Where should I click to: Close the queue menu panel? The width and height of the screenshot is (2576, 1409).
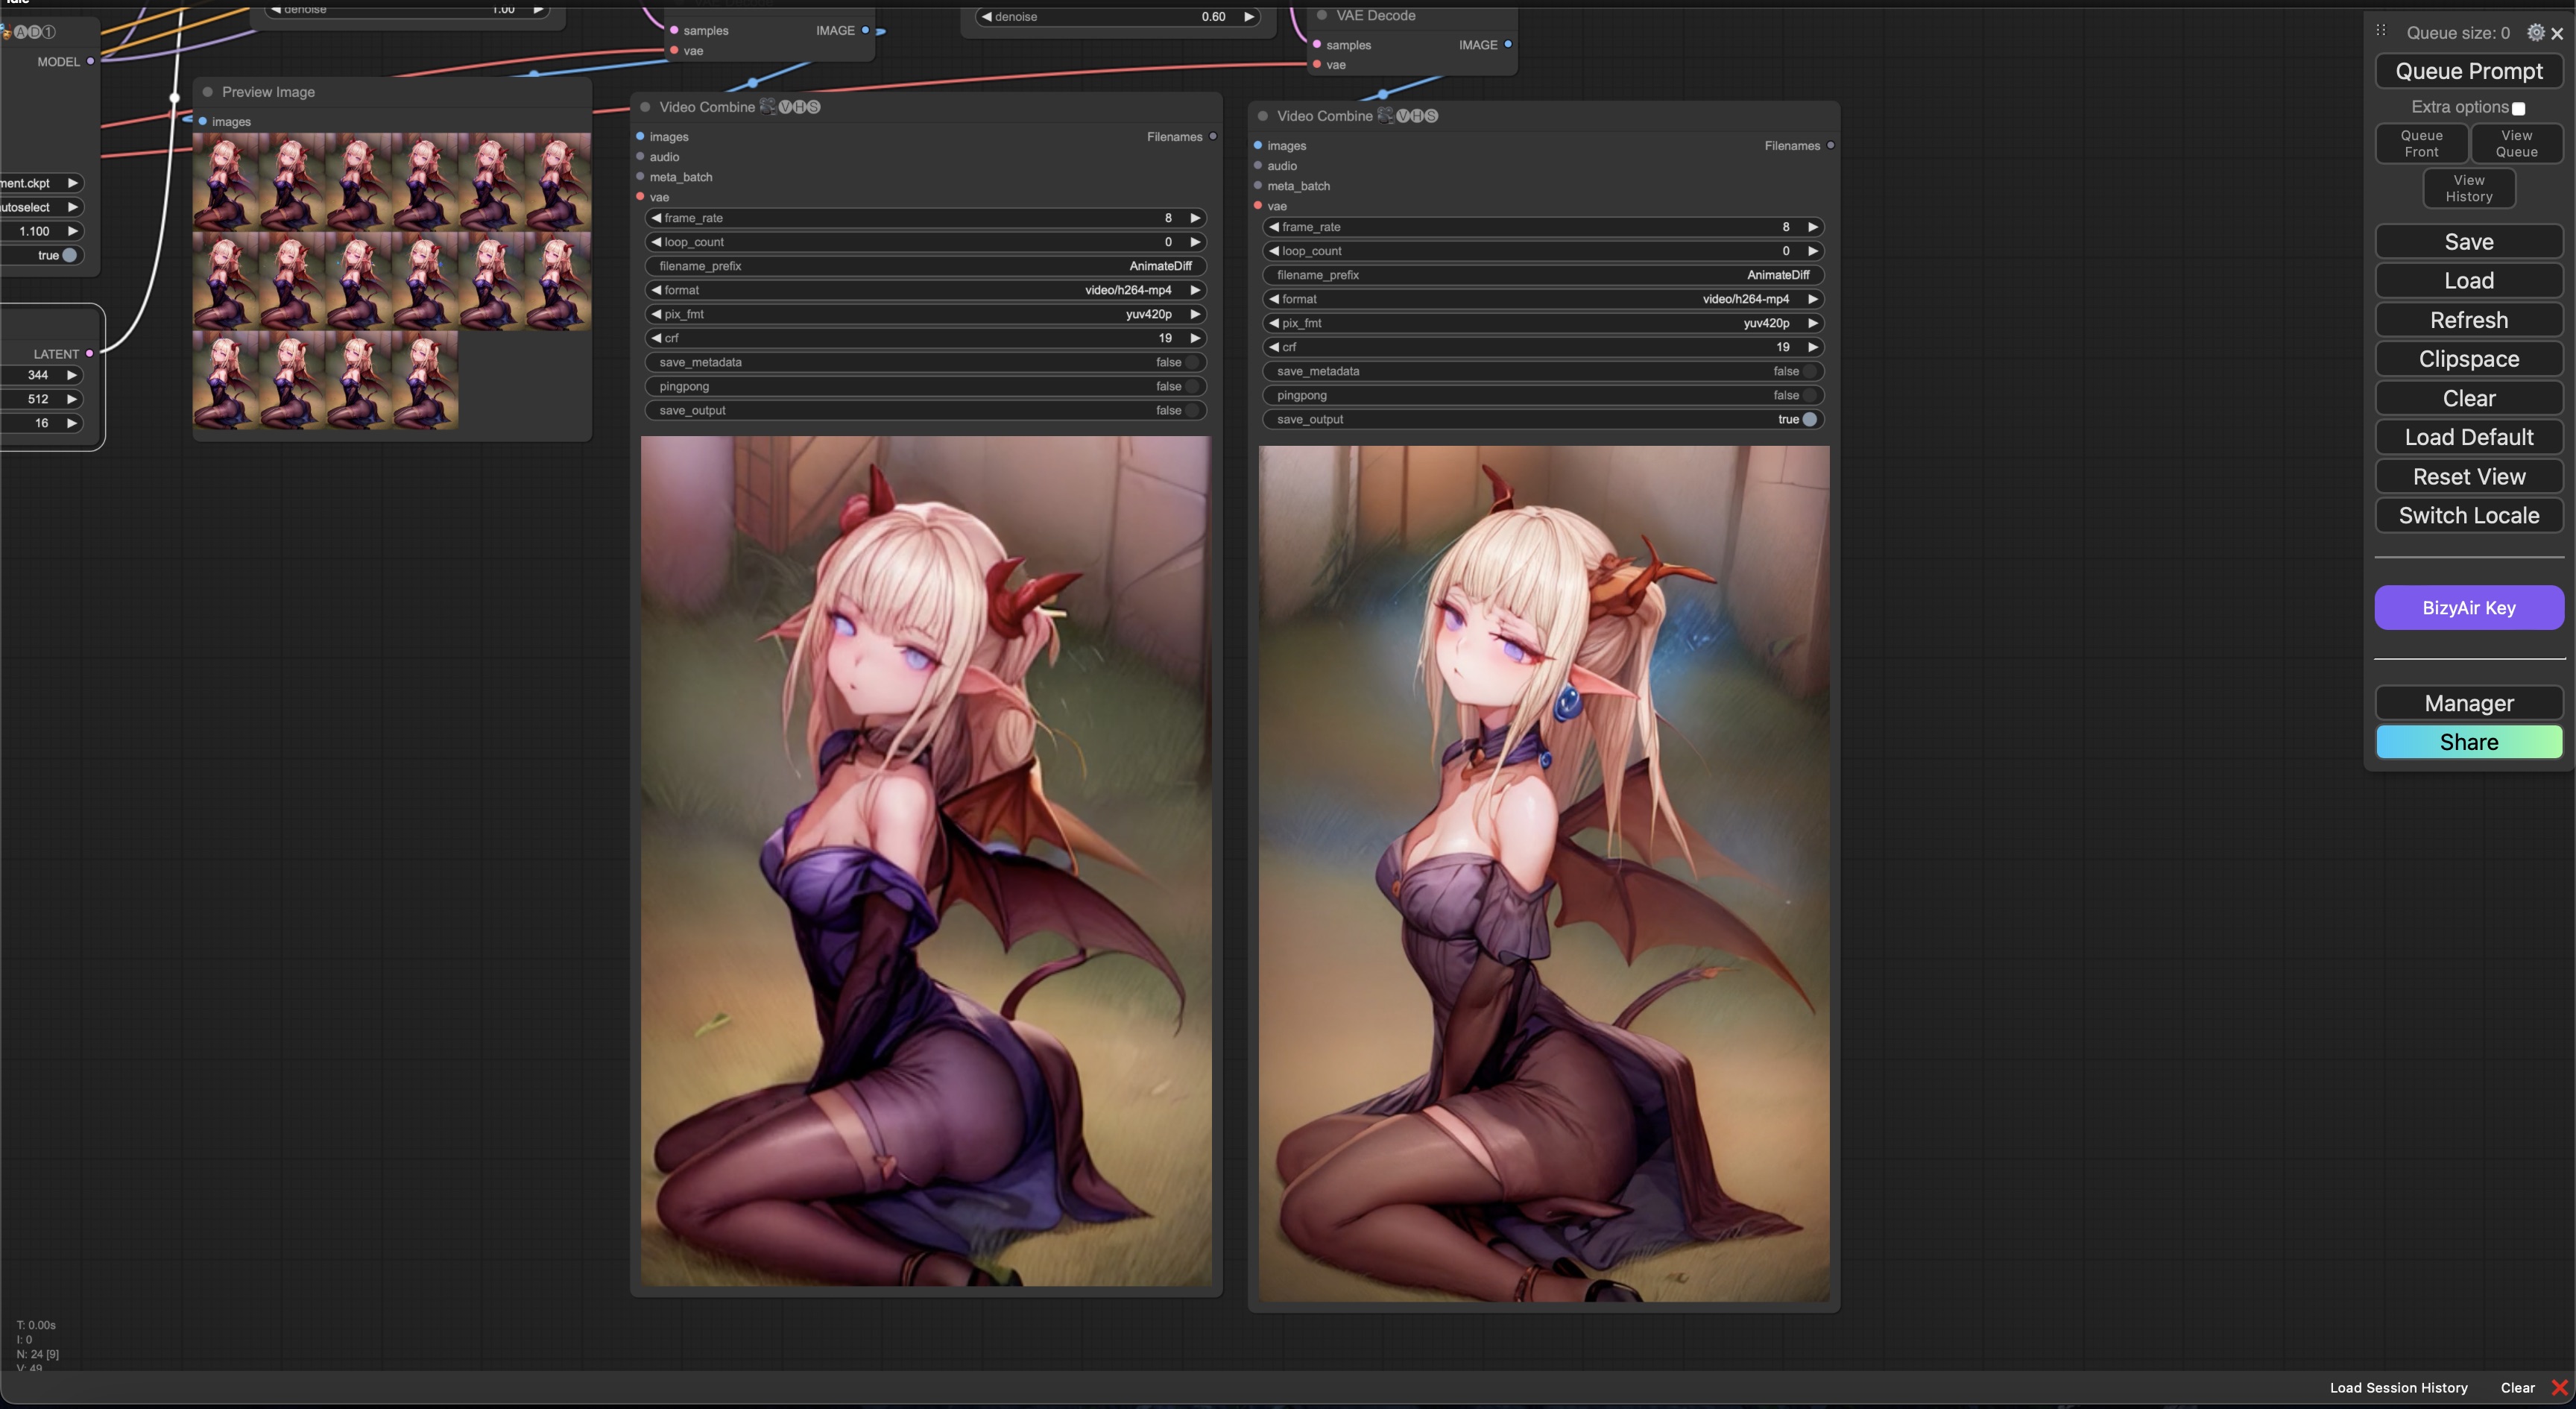pyautogui.click(x=2557, y=34)
